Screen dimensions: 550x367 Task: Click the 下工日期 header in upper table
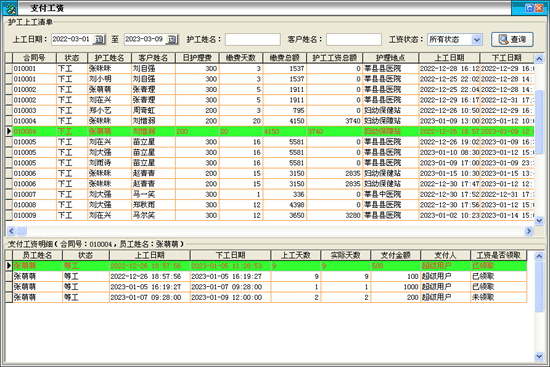pos(507,58)
